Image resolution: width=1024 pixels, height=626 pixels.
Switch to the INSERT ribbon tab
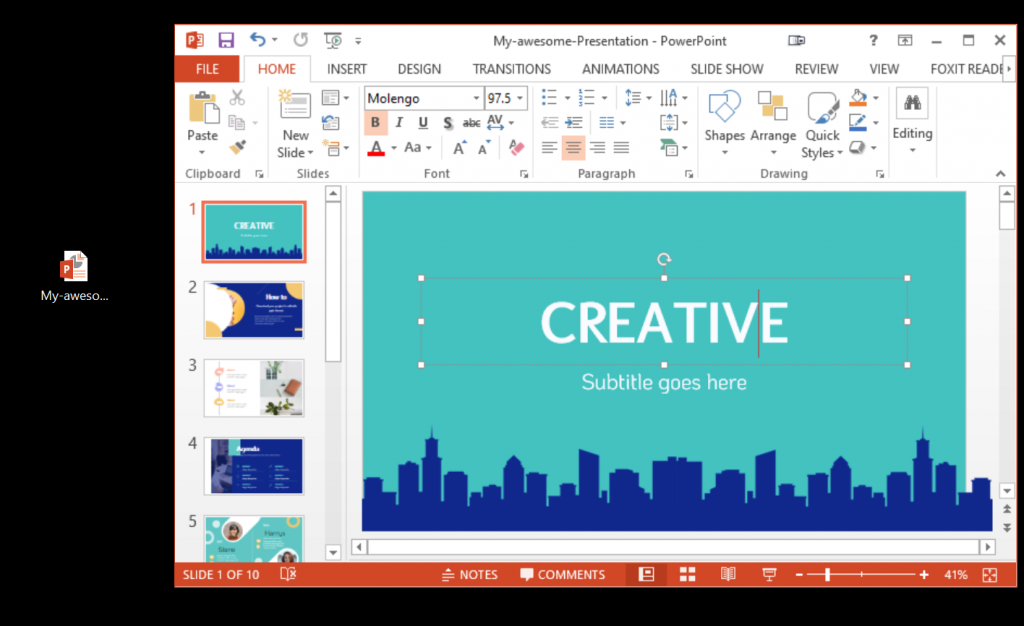(x=347, y=68)
